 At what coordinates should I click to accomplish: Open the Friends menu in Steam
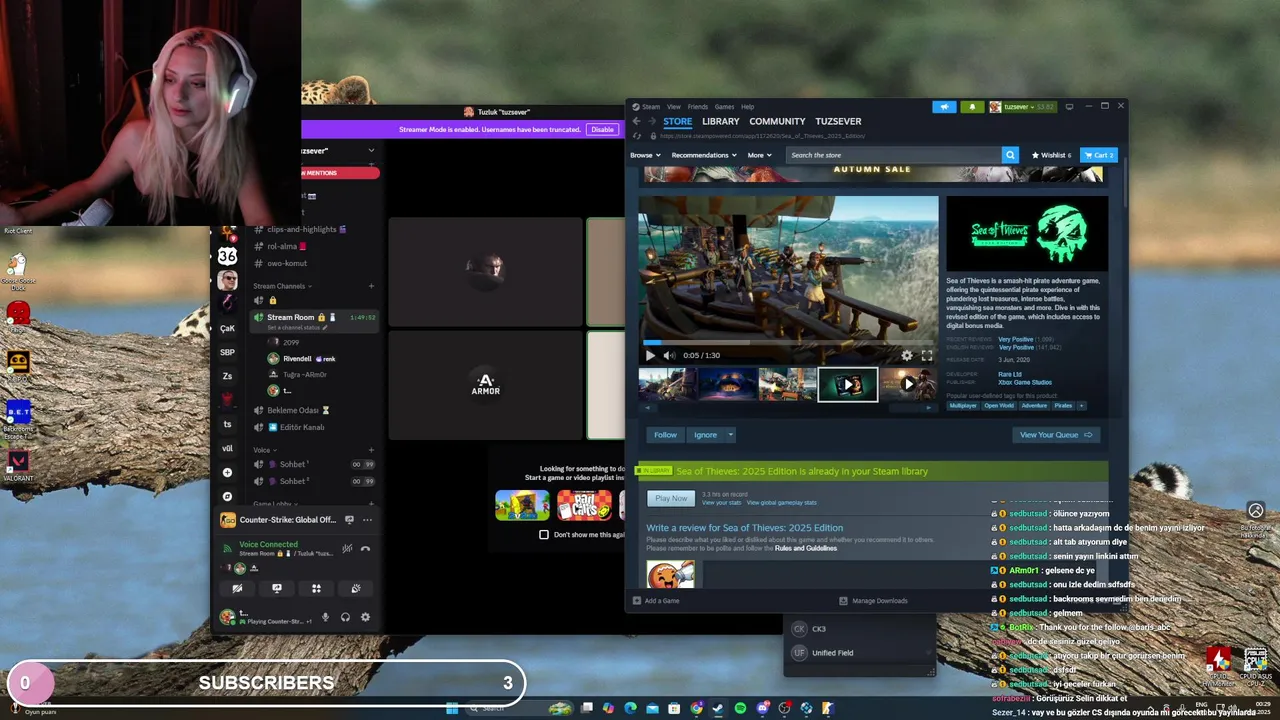(x=697, y=106)
